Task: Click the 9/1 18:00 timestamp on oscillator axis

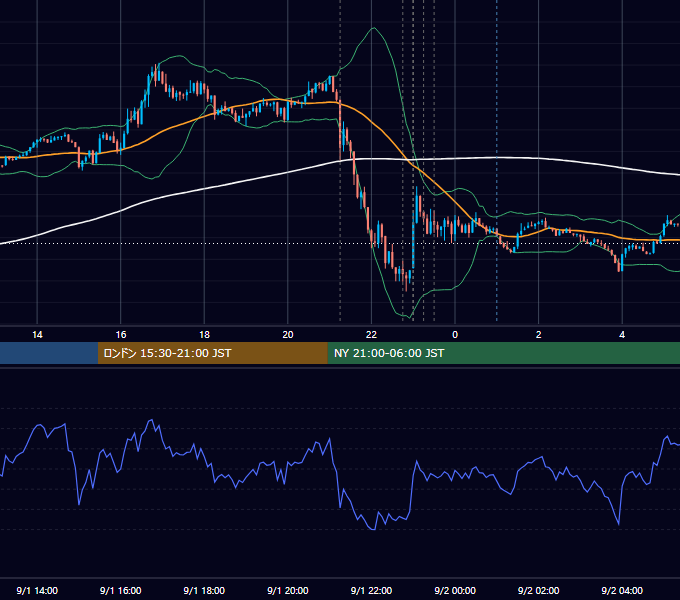Action: (x=204, y=590)
